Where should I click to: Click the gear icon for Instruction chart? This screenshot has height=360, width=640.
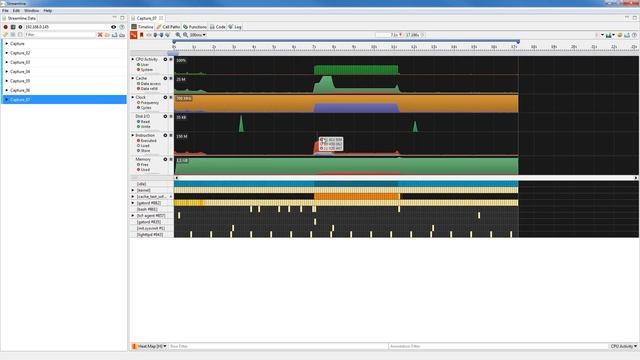[x=165, y=136]
